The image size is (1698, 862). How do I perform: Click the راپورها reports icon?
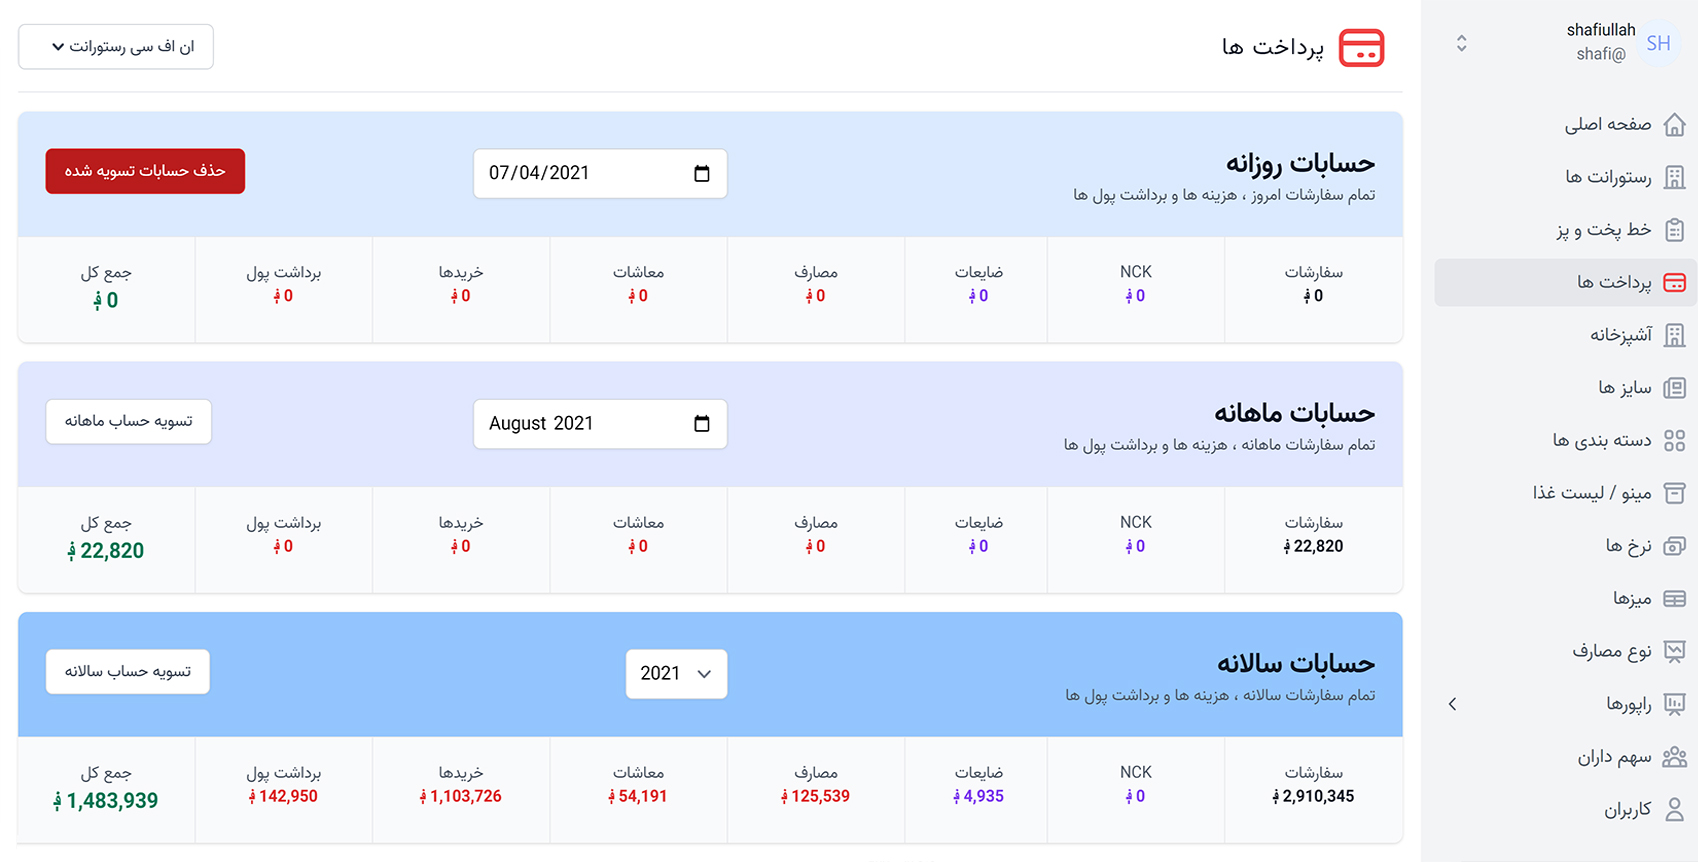[1674, 704]
